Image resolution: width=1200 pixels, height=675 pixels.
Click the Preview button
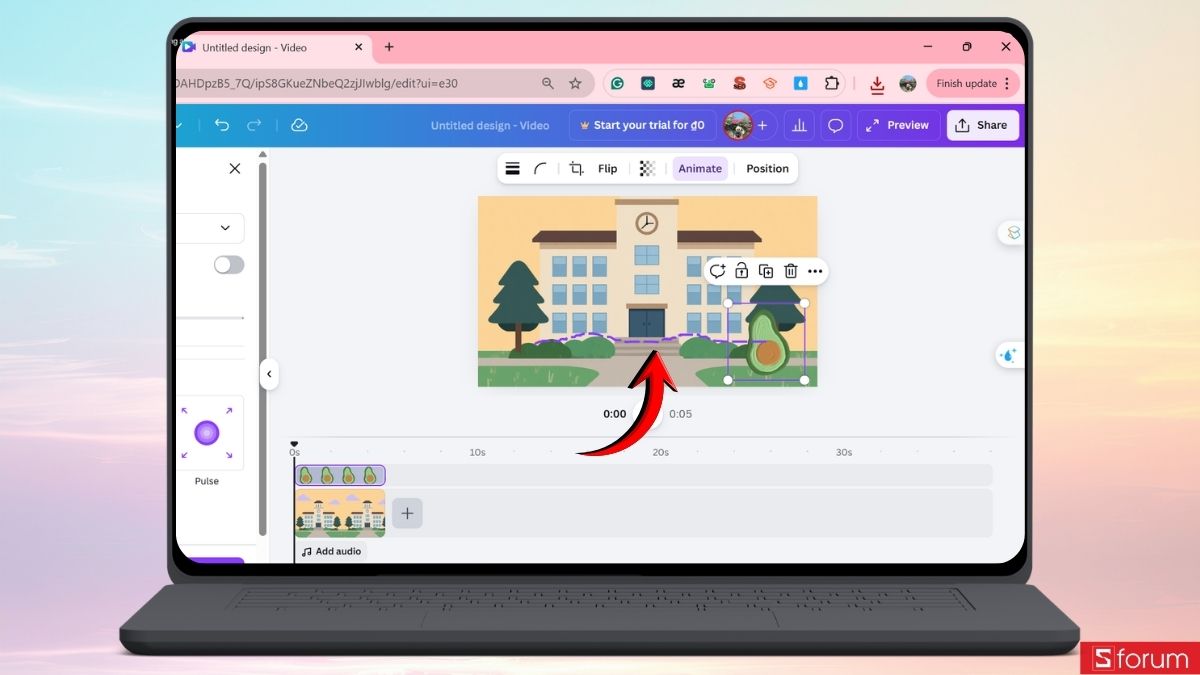point(897,125)
